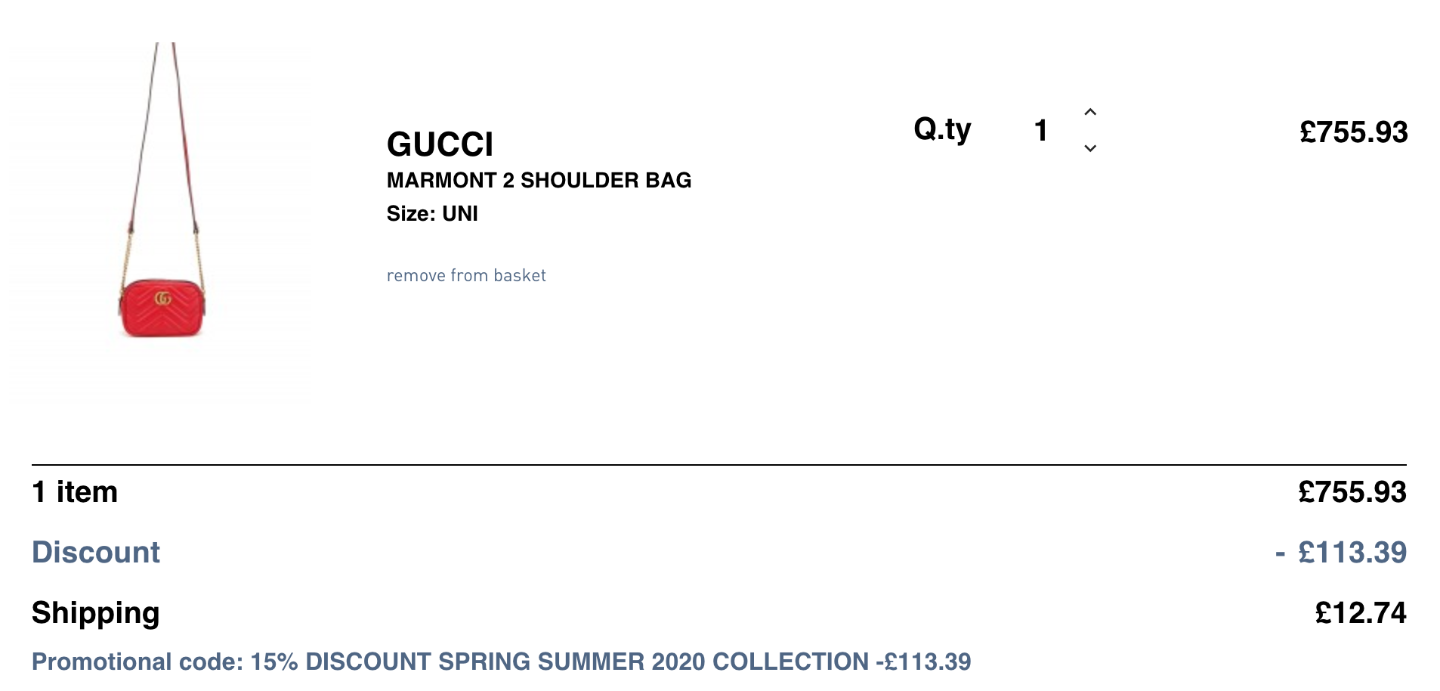Click the Size: UNI text

(432, 214)
